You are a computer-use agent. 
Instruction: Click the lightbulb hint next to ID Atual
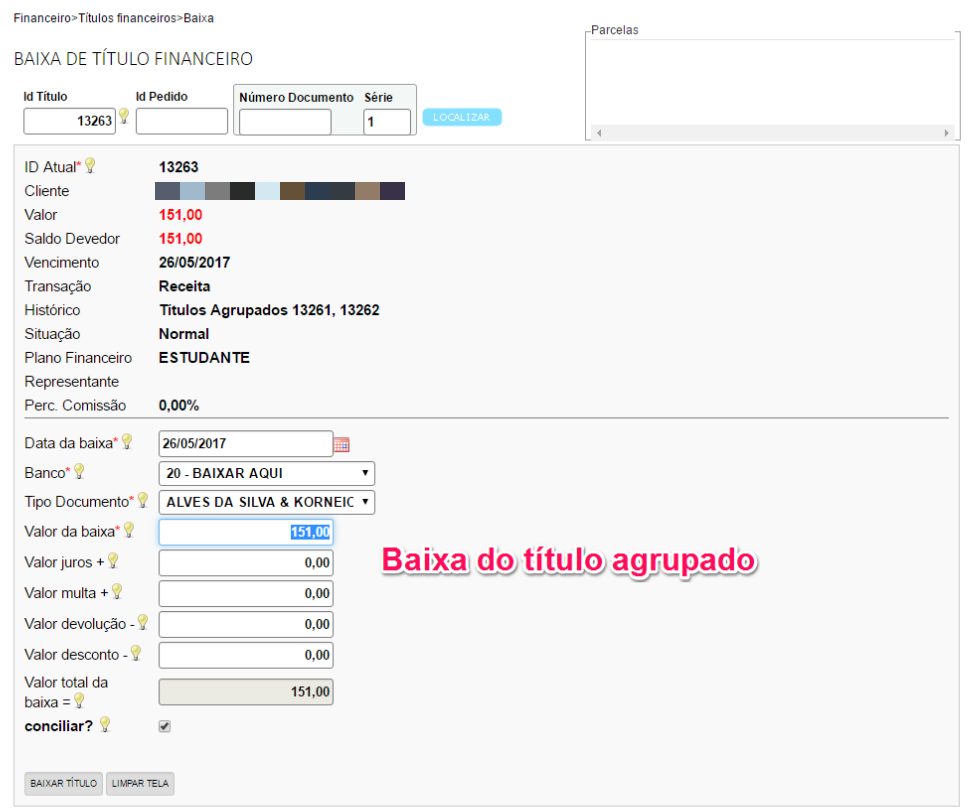point(89,166)
